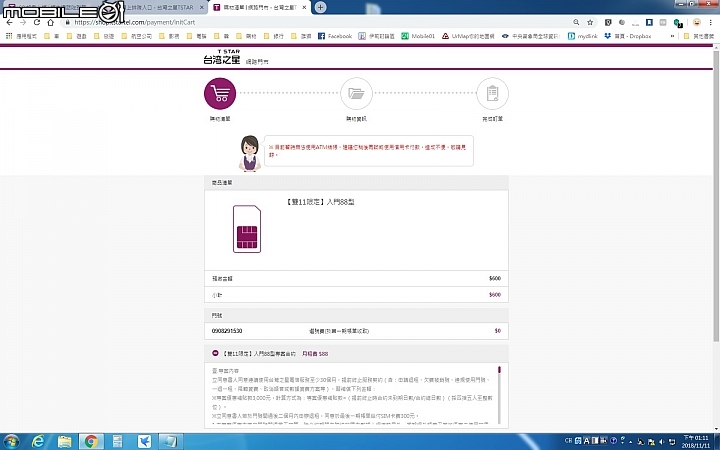Viewport: 720px width, 450px height.
Task: Click the shield extension icon in toolbar
Action: click(x=608, y=22)
